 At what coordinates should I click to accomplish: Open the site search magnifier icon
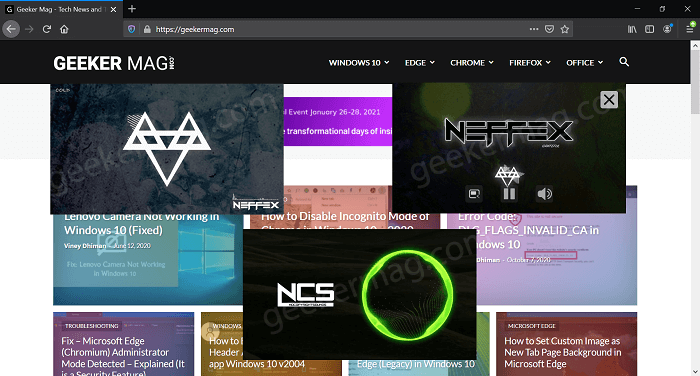624,62
